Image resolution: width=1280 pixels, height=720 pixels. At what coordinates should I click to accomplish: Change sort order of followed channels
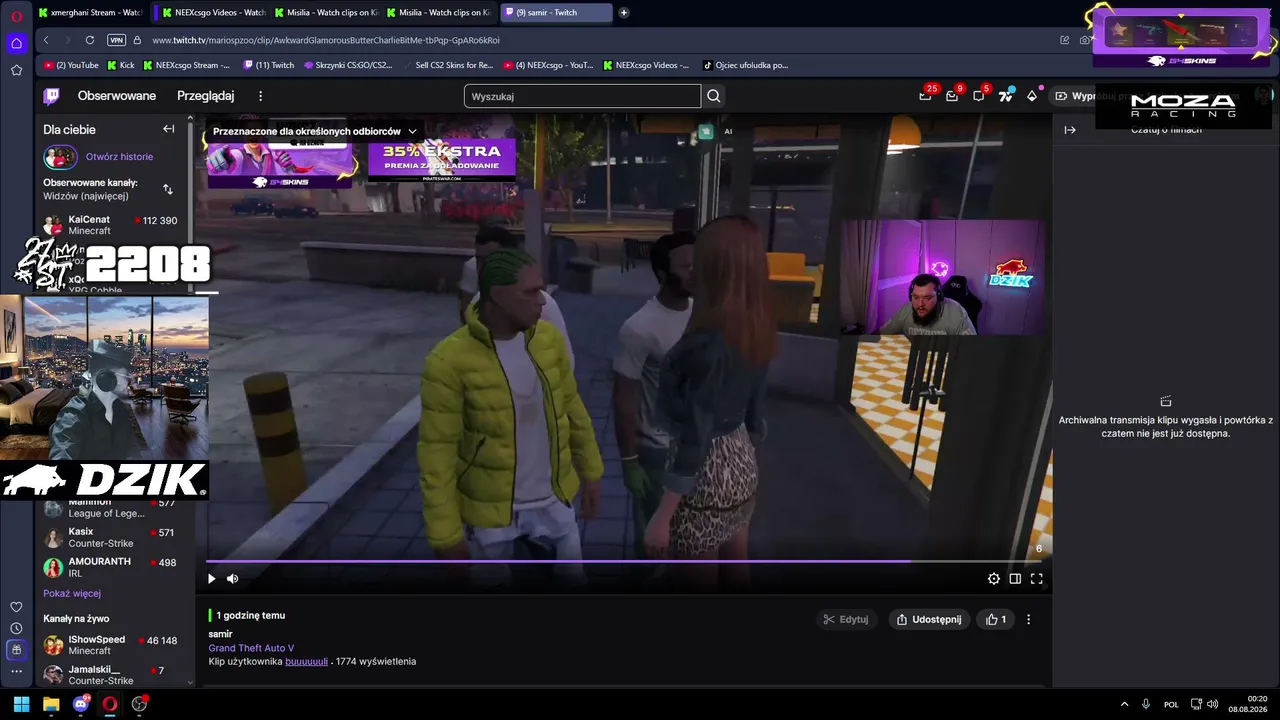(168, 189)
